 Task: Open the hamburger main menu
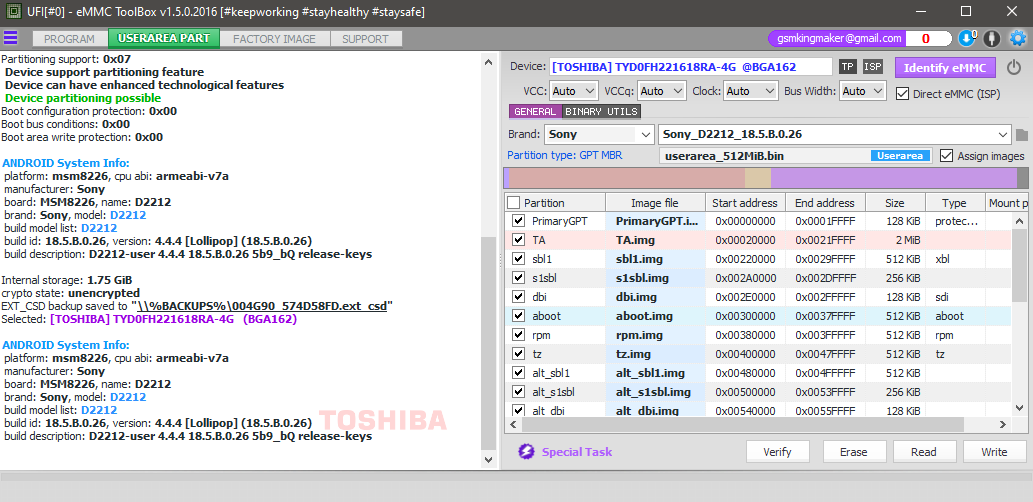11,38
